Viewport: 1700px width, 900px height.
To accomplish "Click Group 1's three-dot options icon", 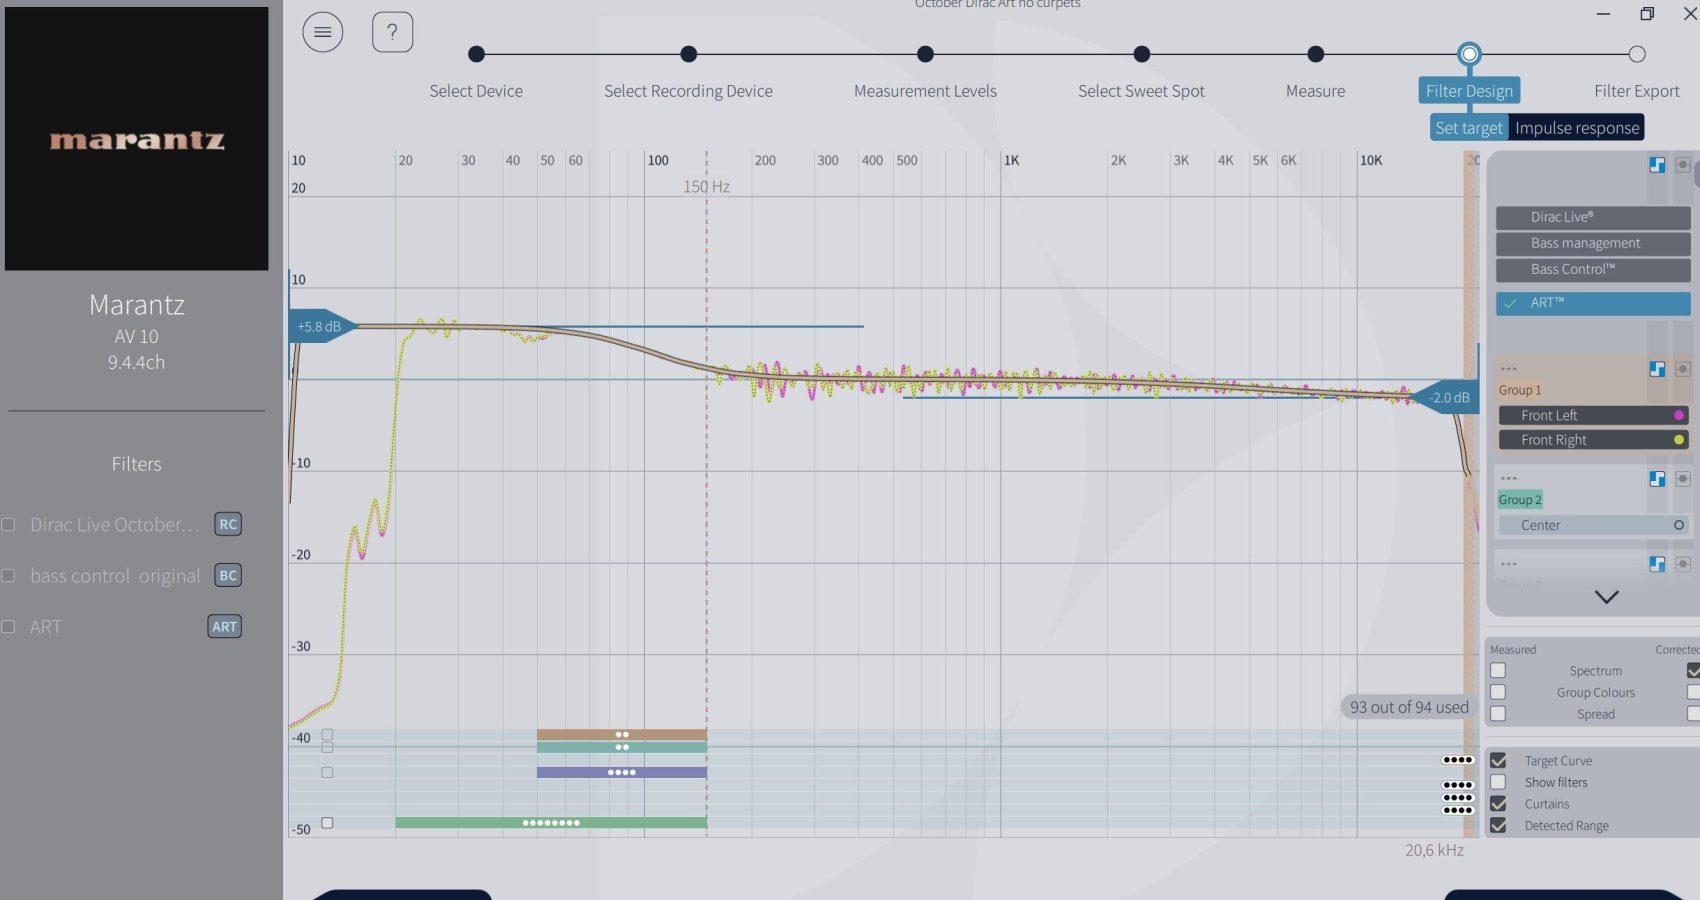I will [x=1509, y=369].
